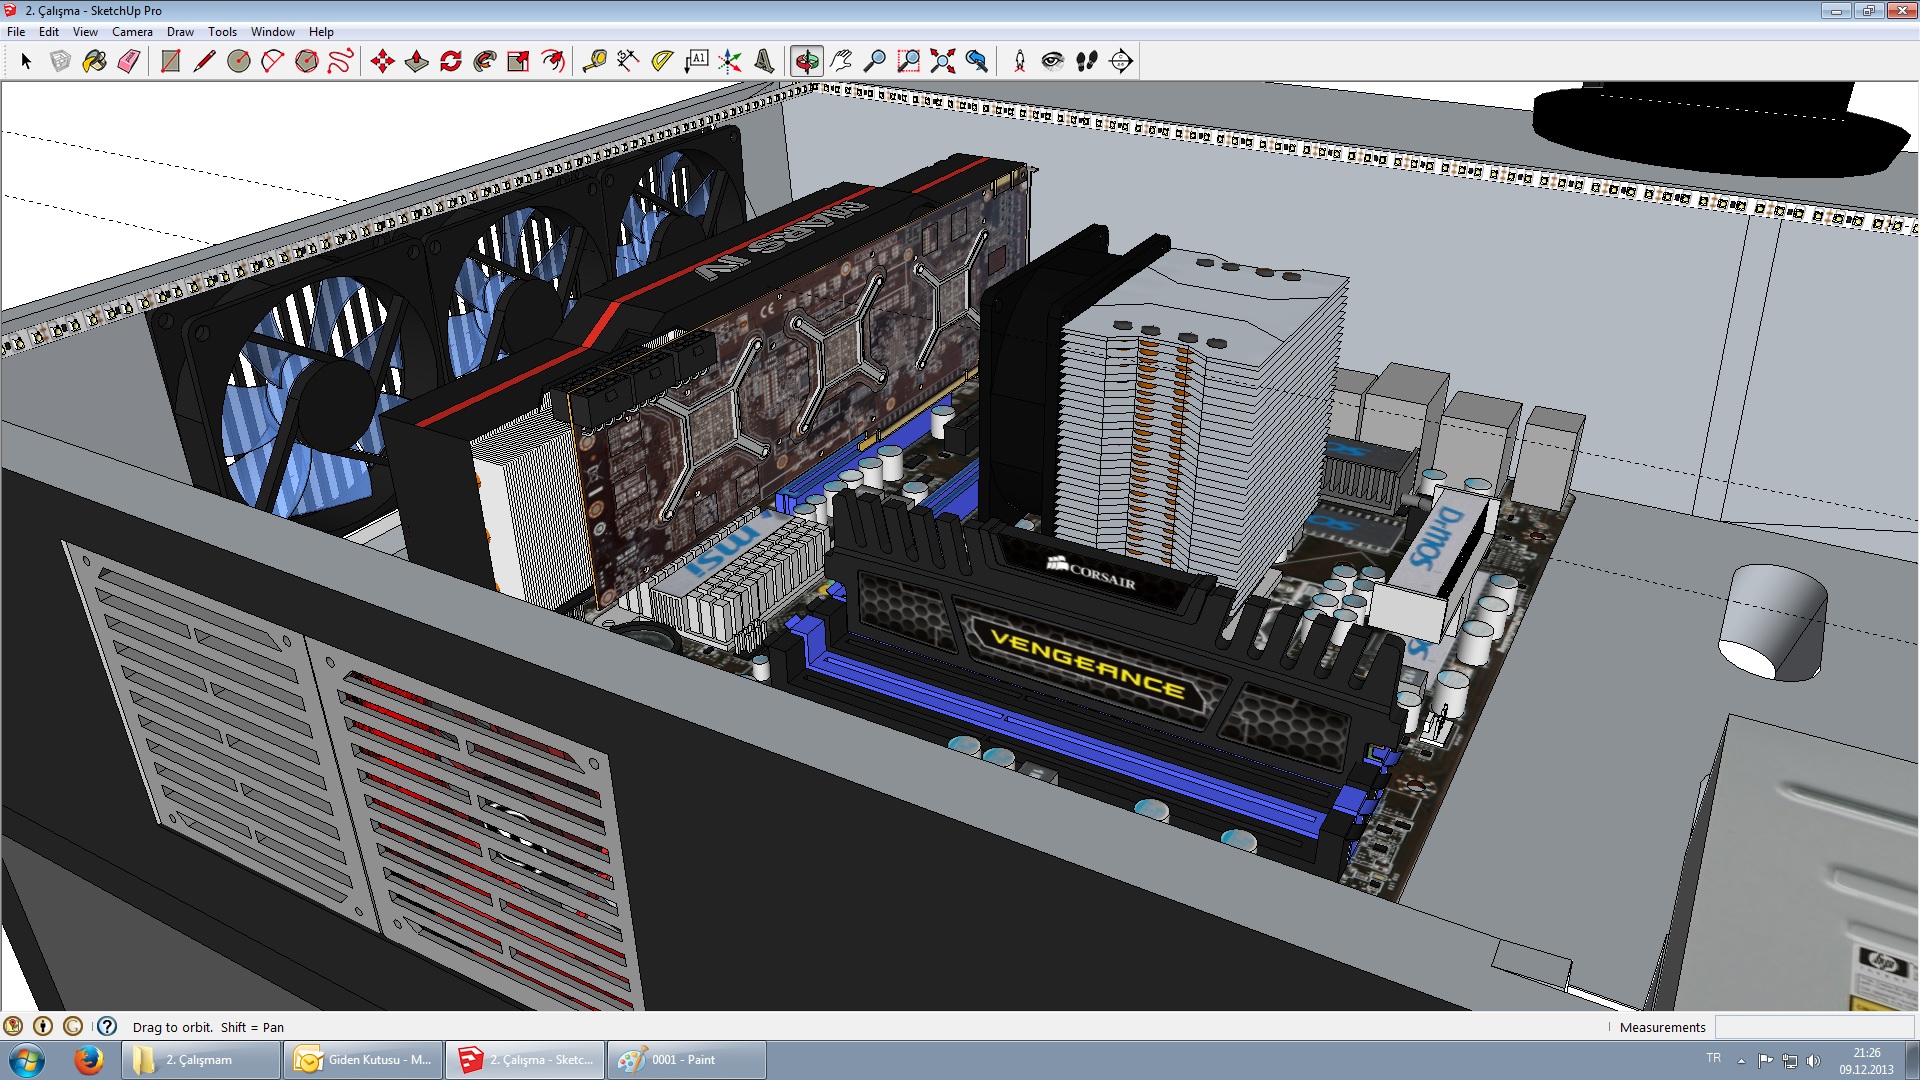Image resolution: width=1920 pixels, height=1080 pixels.
Task: Select the Follow Me tool
Action: click(485, 61)
